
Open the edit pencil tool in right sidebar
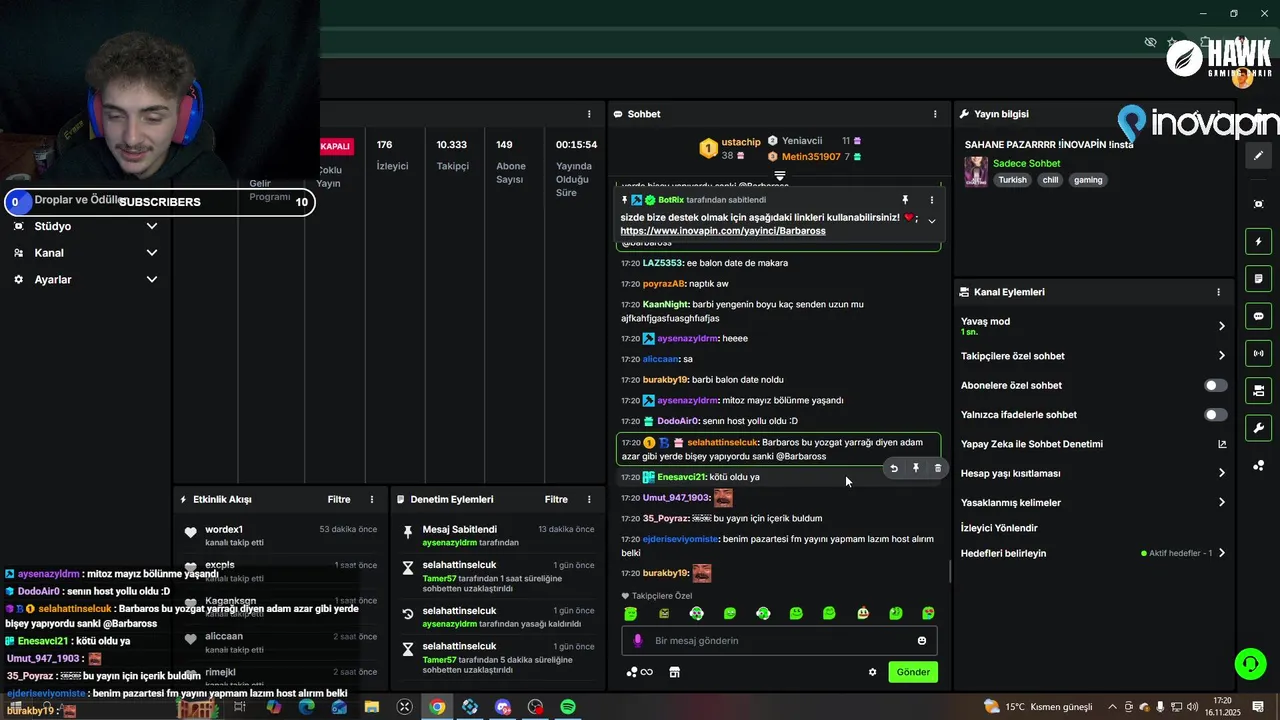(x=1258, y=156)
